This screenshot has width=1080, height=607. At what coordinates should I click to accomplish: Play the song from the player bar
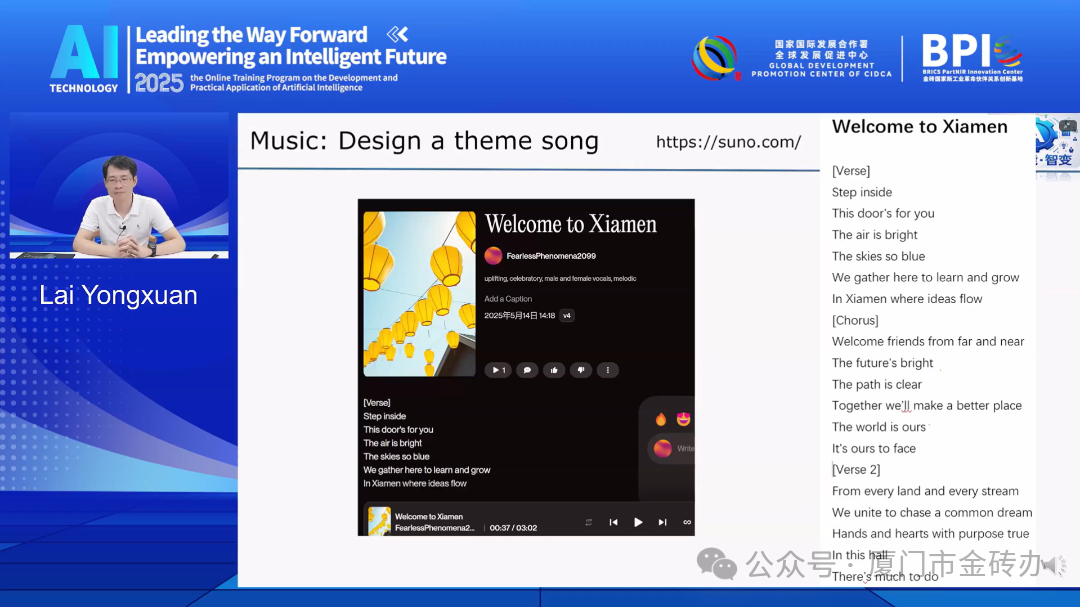tap(638, 522)
